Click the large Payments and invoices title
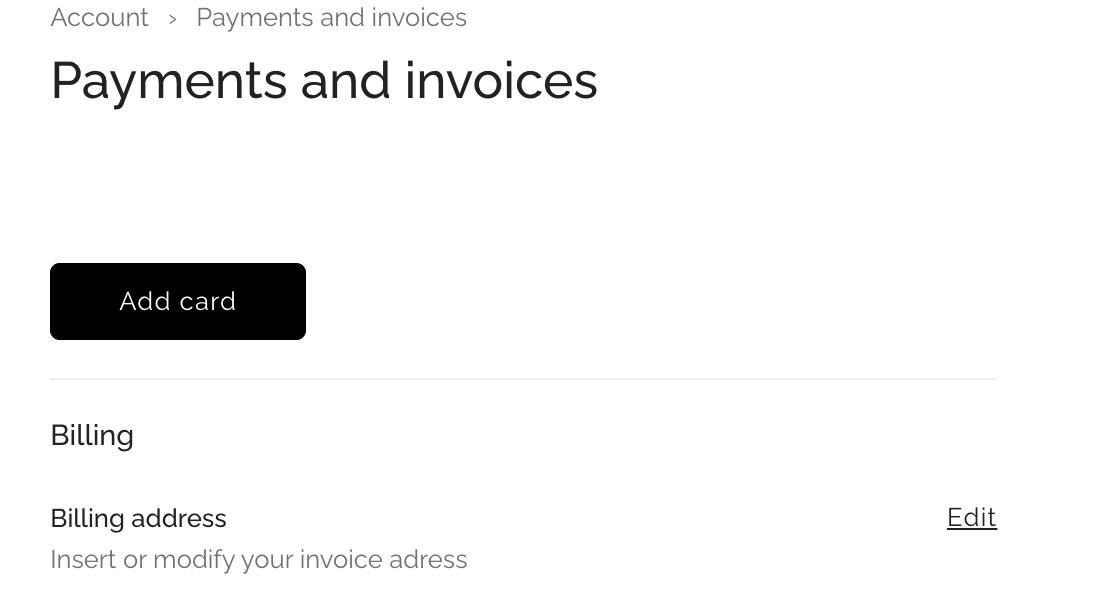This screenshot has height=598, width=1094. tap(323, 80)
